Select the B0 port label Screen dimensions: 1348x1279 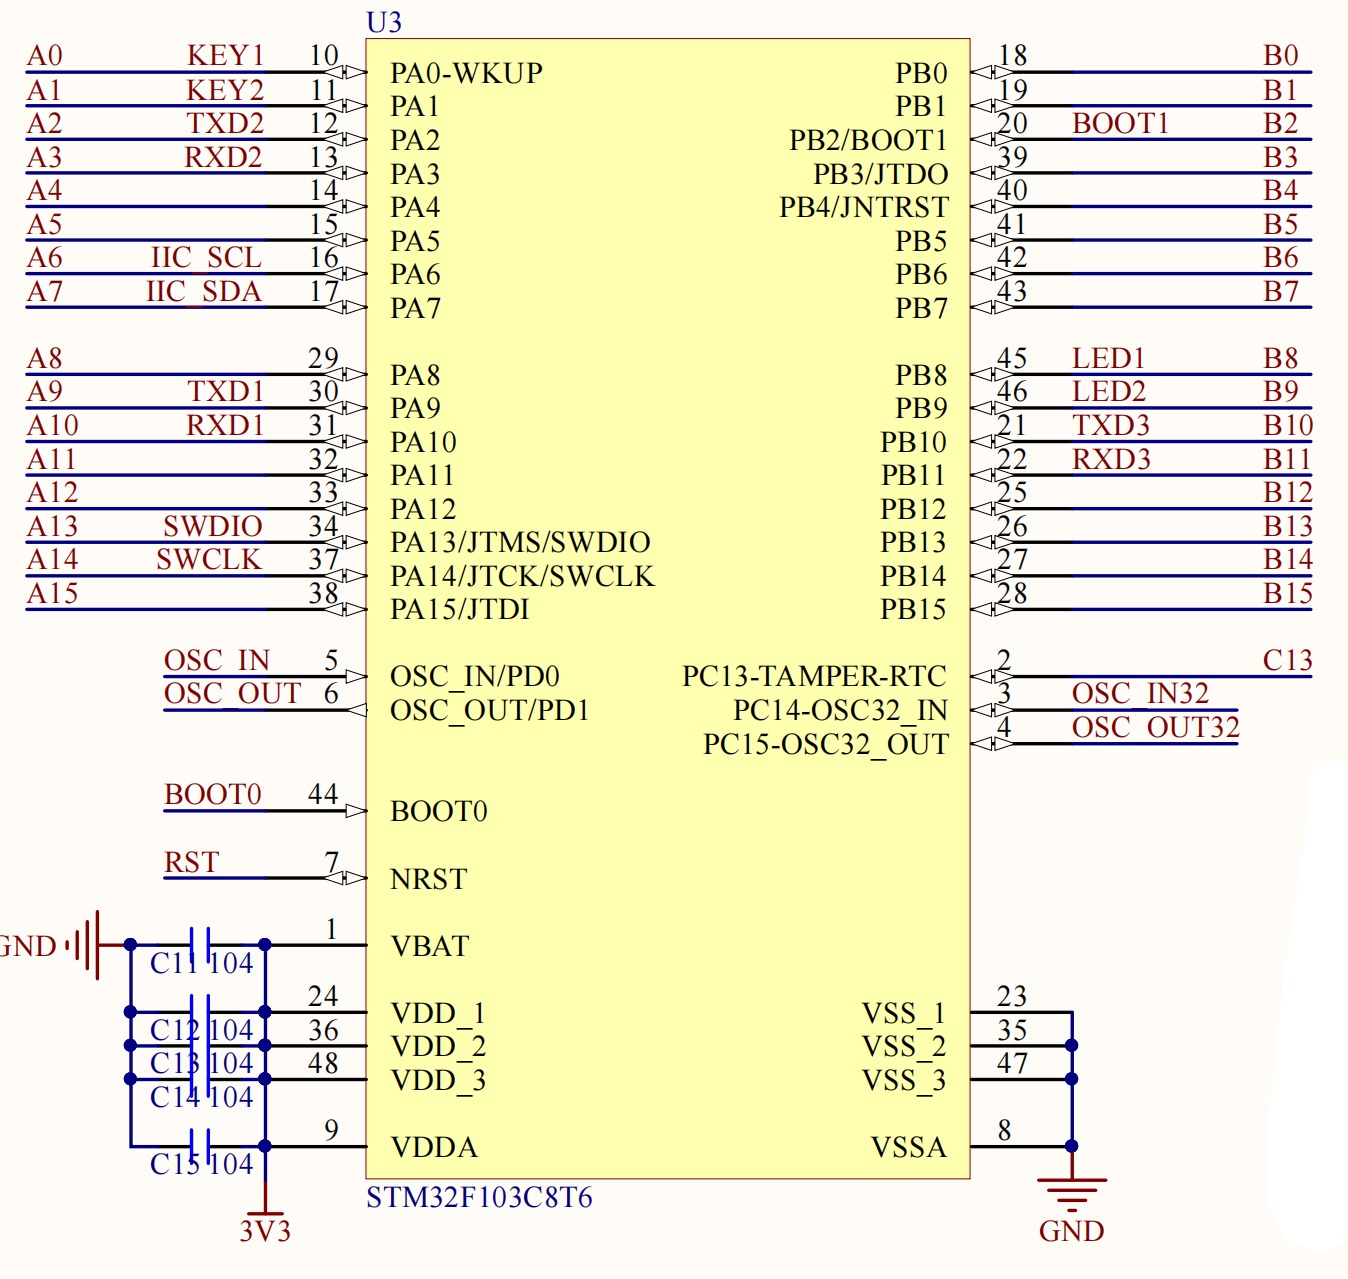click(x=1281, y=55)
